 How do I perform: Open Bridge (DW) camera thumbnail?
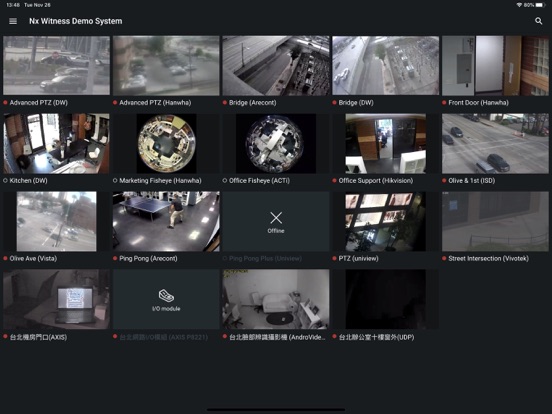385,65
